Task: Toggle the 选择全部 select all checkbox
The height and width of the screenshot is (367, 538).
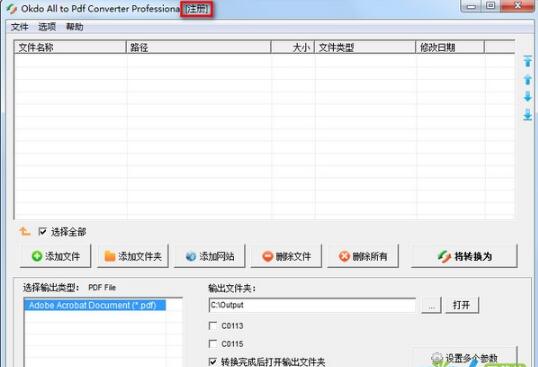Action: click(x=43, y=232)
